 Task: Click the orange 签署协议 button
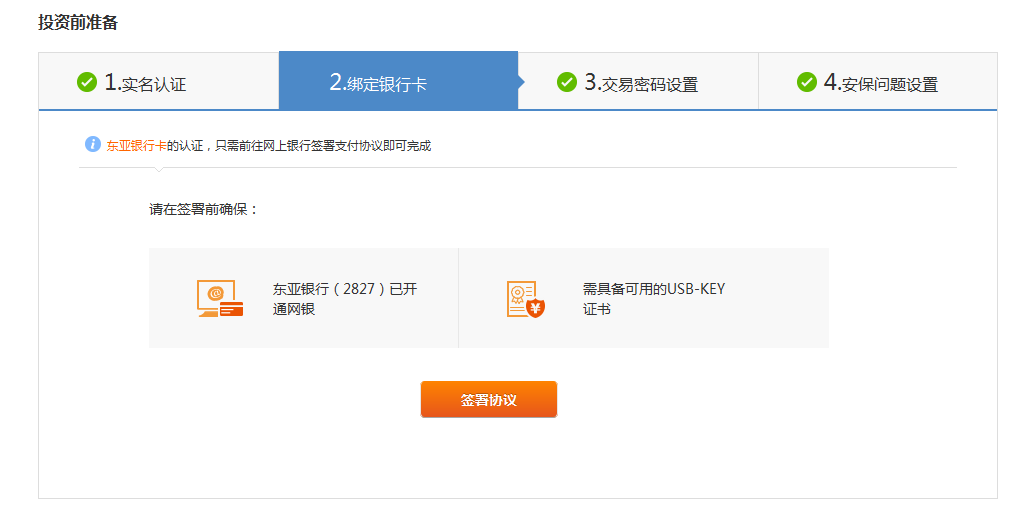coord(489,399)
